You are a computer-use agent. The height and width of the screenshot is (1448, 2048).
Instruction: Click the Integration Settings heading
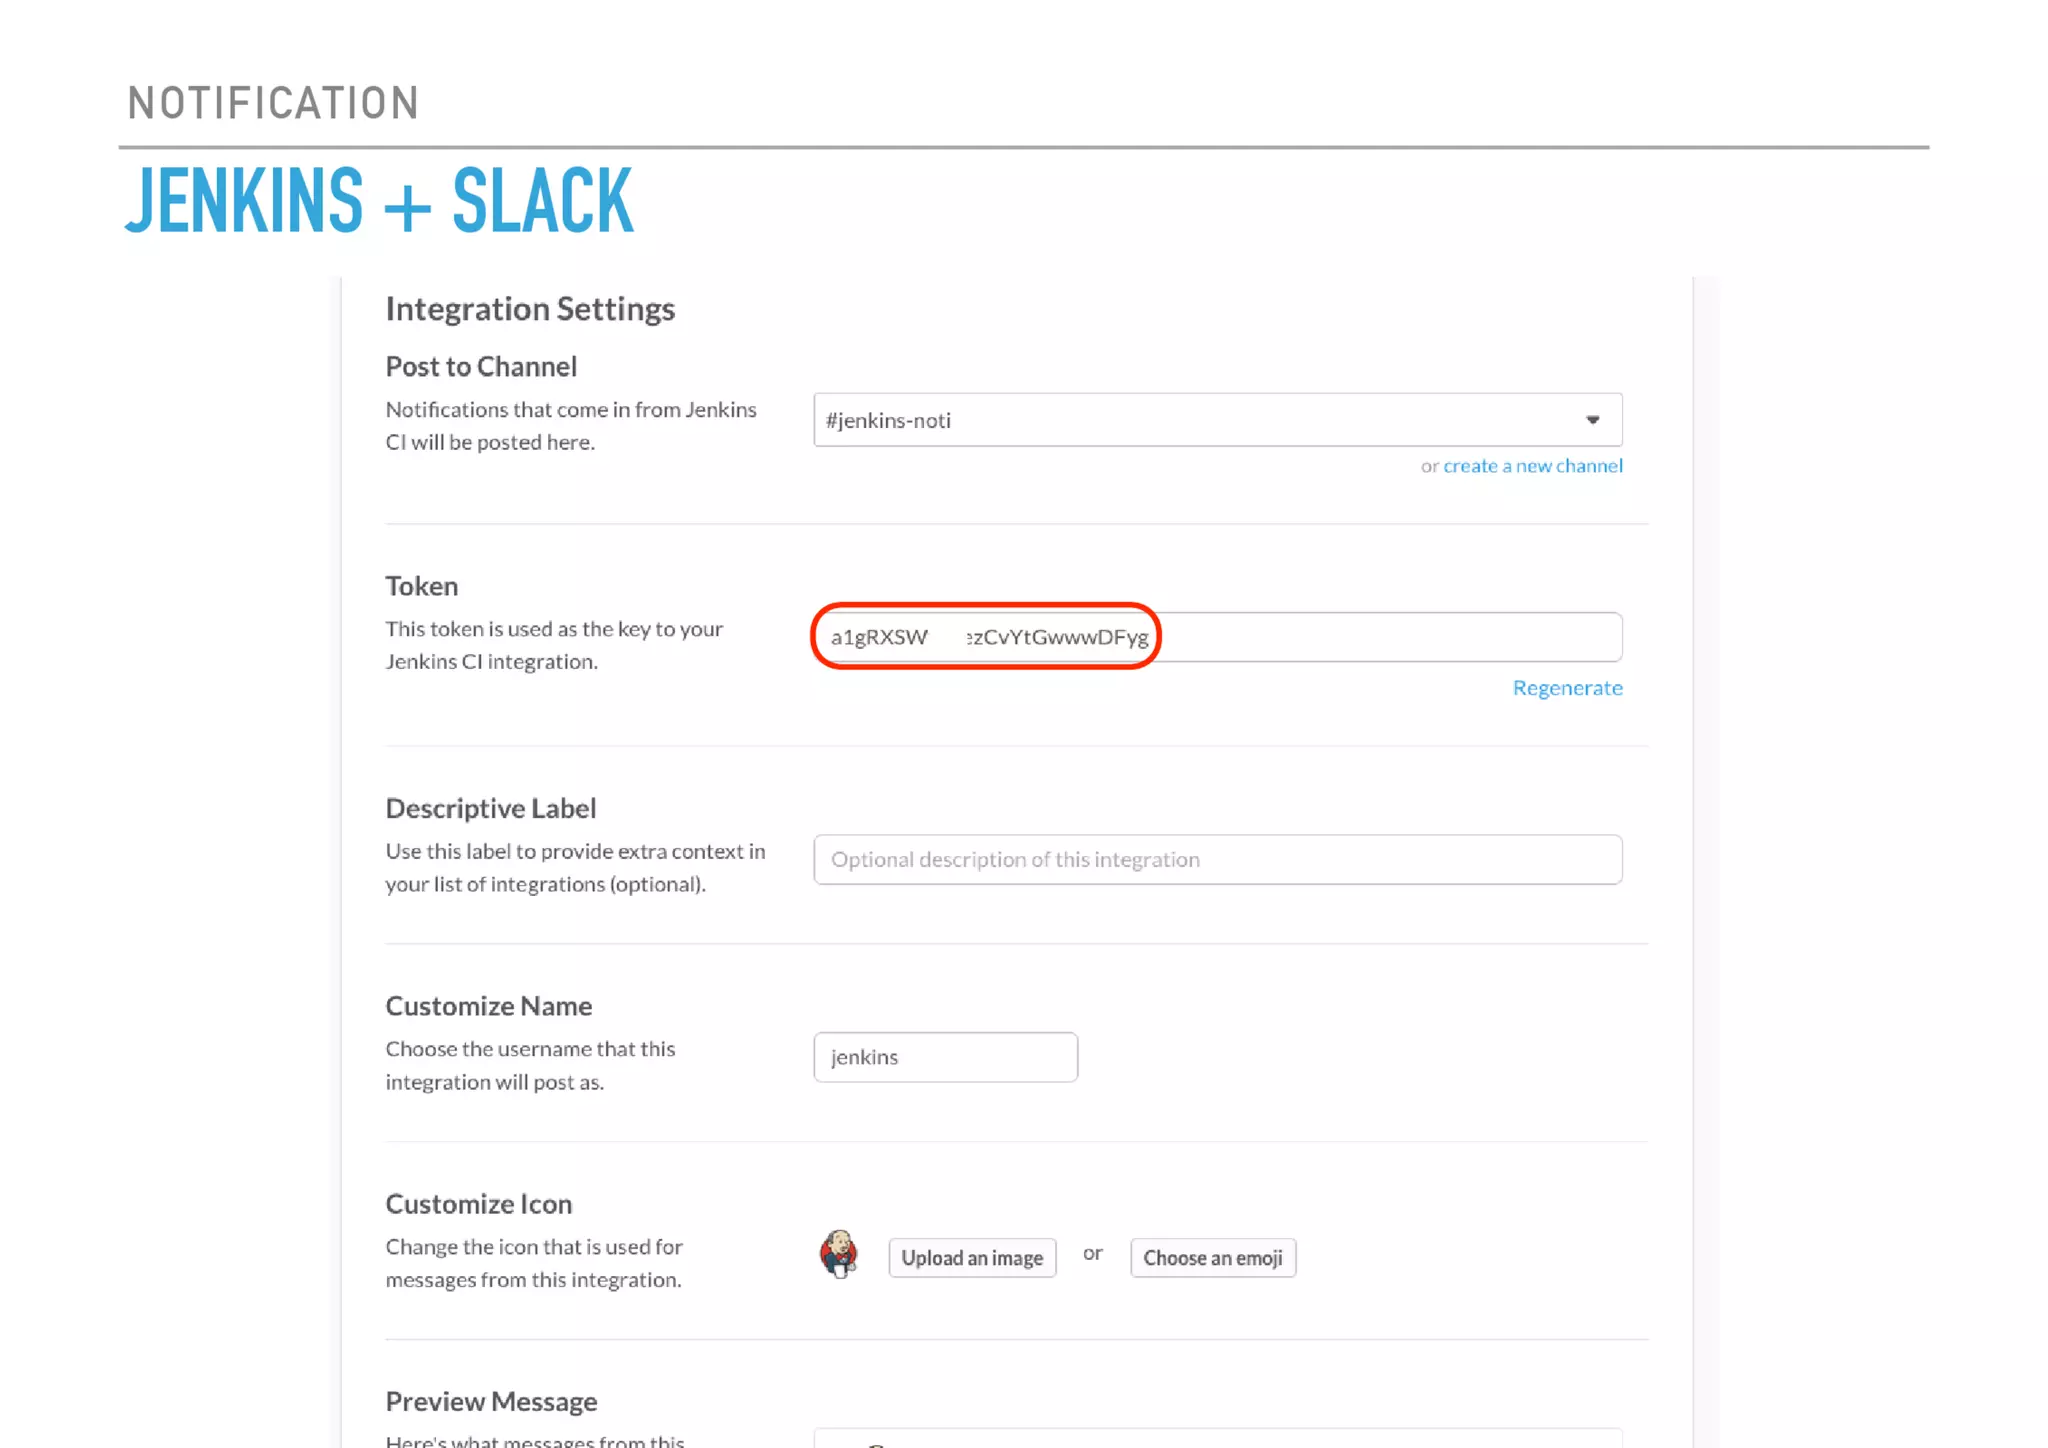pos(530,309)
